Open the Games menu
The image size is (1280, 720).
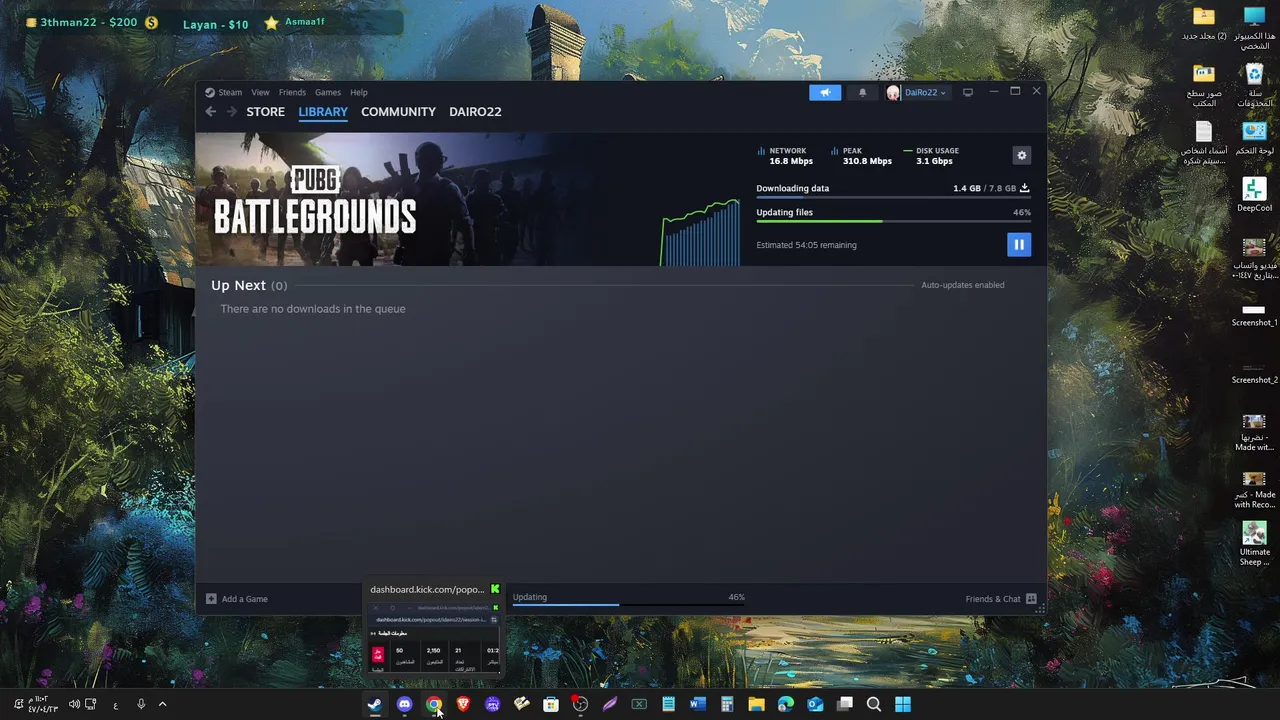[328, 92]
